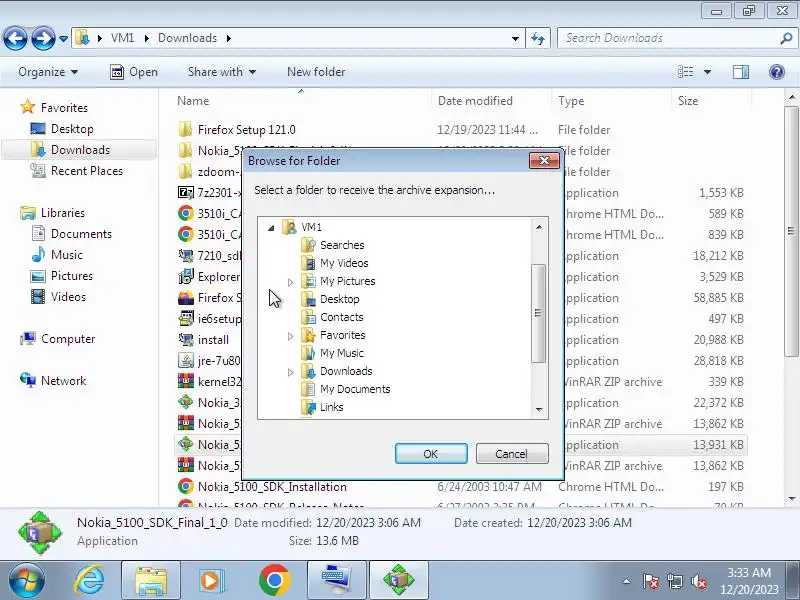Click the Favorites star folder icon in dialog
Image resolution: width=800 pixels, height=600 pixels.
coord(308,335)
